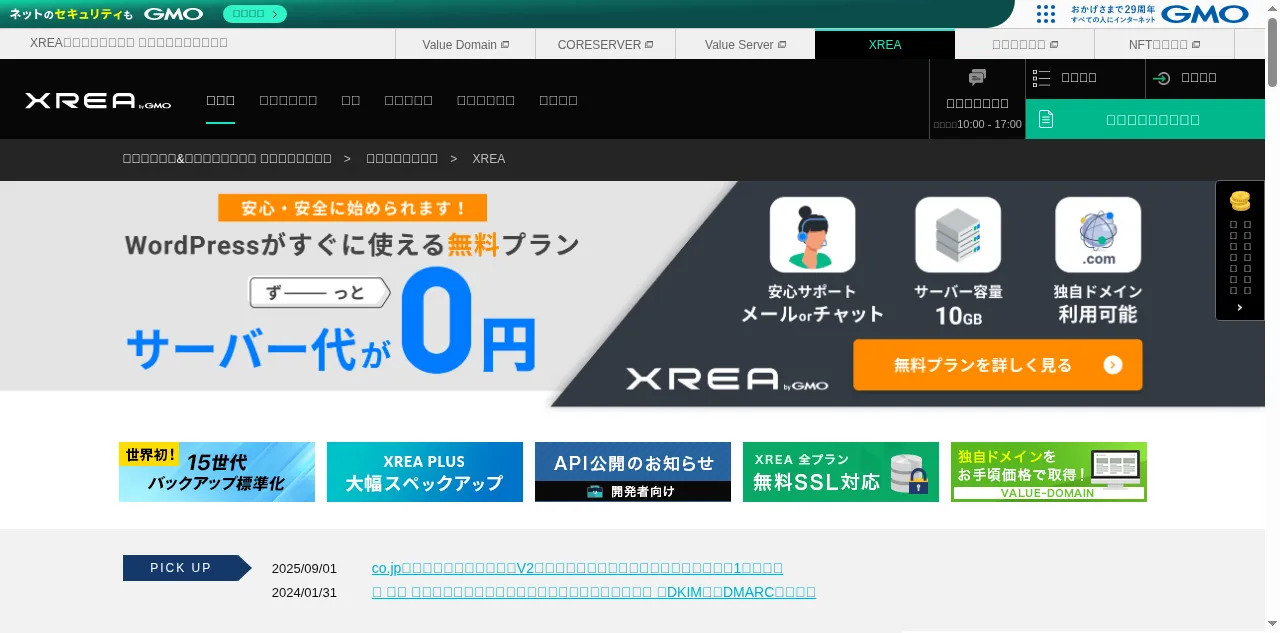Click the bulleted list icon in header

tap(1041, 78)
